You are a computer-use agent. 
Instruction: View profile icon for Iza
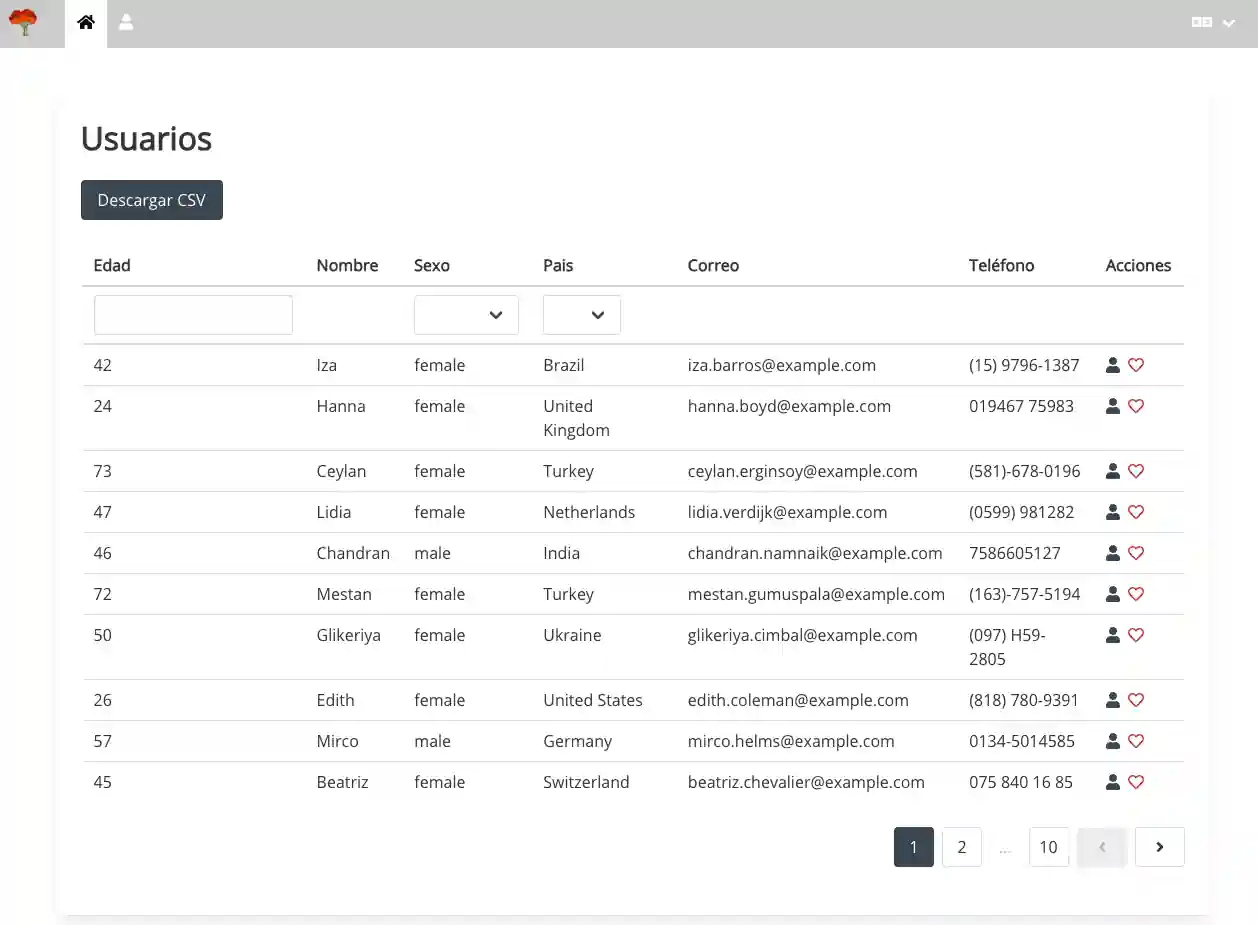click(1113, 365)
